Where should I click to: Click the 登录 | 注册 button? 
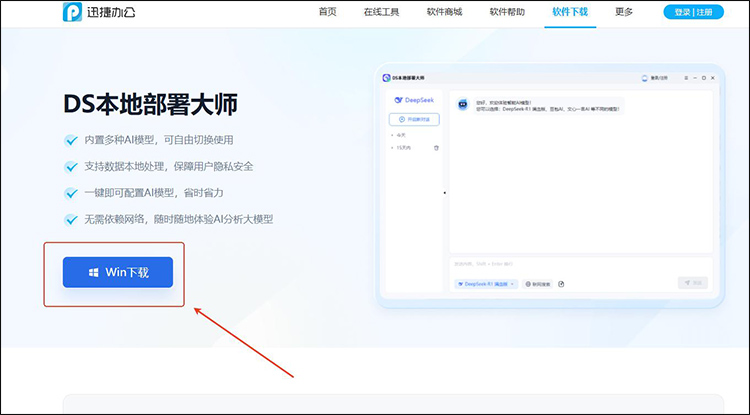(694, 12)
